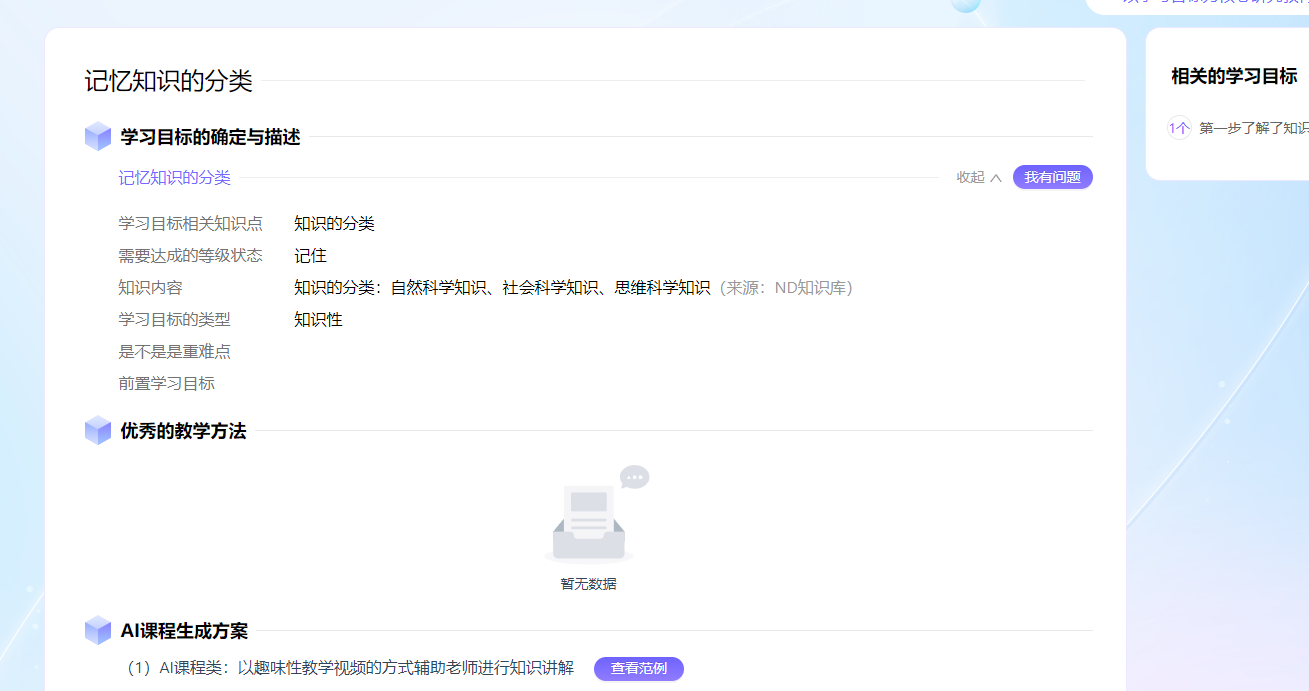Click the cube icon beside 优秀的教学方法
Screen dimensions: 1309x691
[x=98, y=431]
